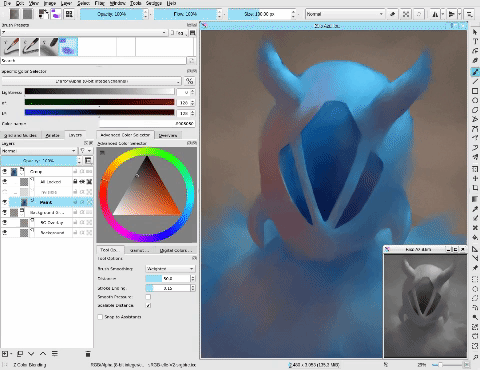Switch to Advanced Color Selector tab
480x370 pixels.
125,135
